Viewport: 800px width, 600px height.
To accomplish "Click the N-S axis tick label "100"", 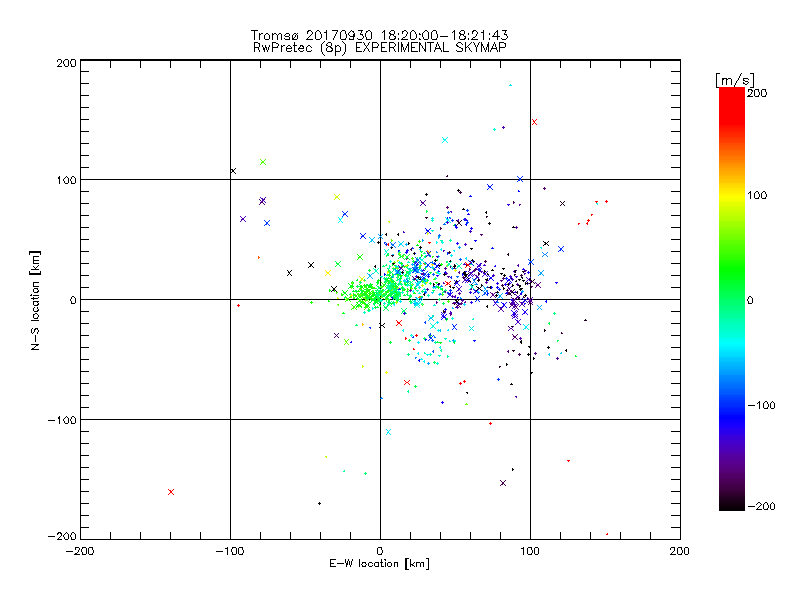I will 66,180.
